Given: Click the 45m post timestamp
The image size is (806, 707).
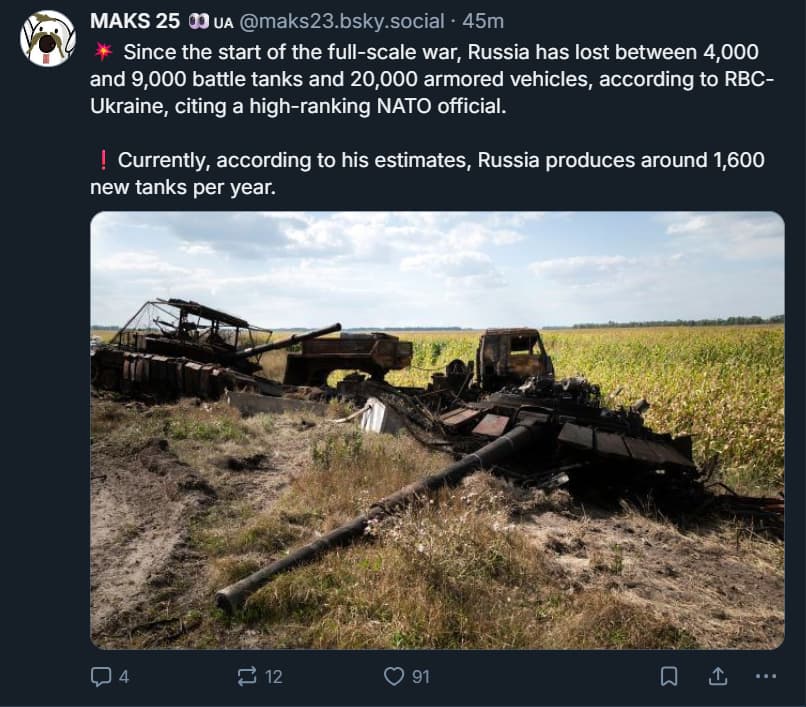Looking at the screenshot, I should 483,22.
